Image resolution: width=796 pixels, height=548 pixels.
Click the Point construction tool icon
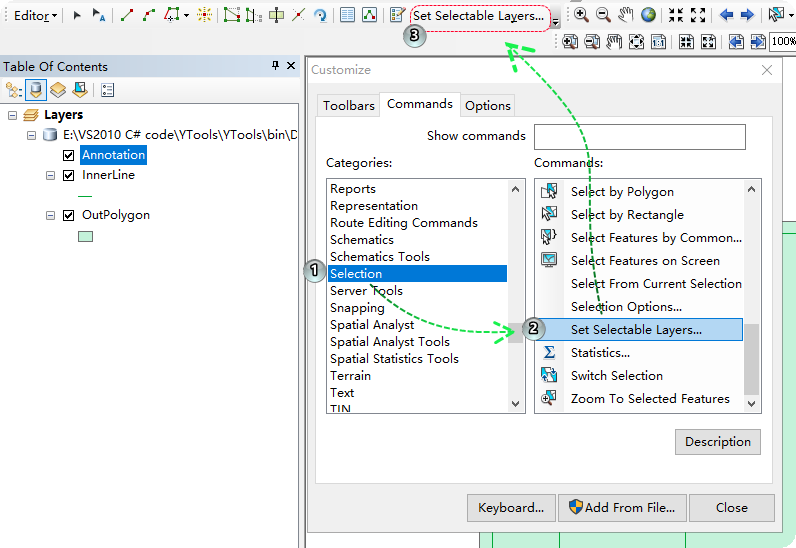tap(204, 15)
